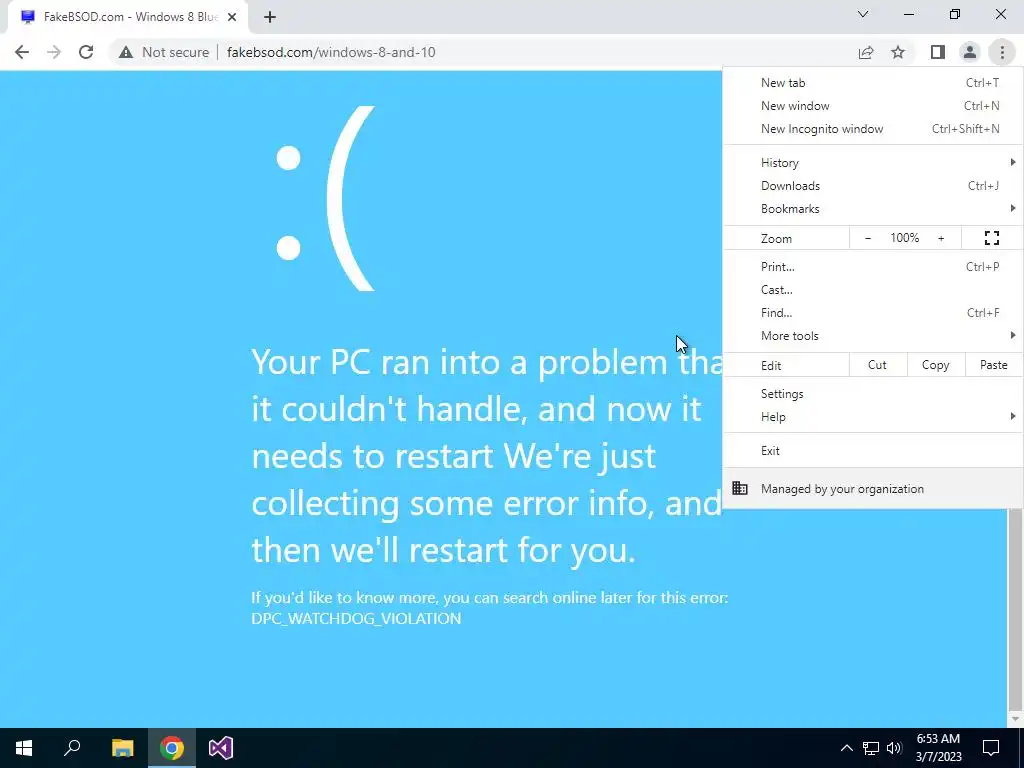Open the notification center icon

click(991, 748)
